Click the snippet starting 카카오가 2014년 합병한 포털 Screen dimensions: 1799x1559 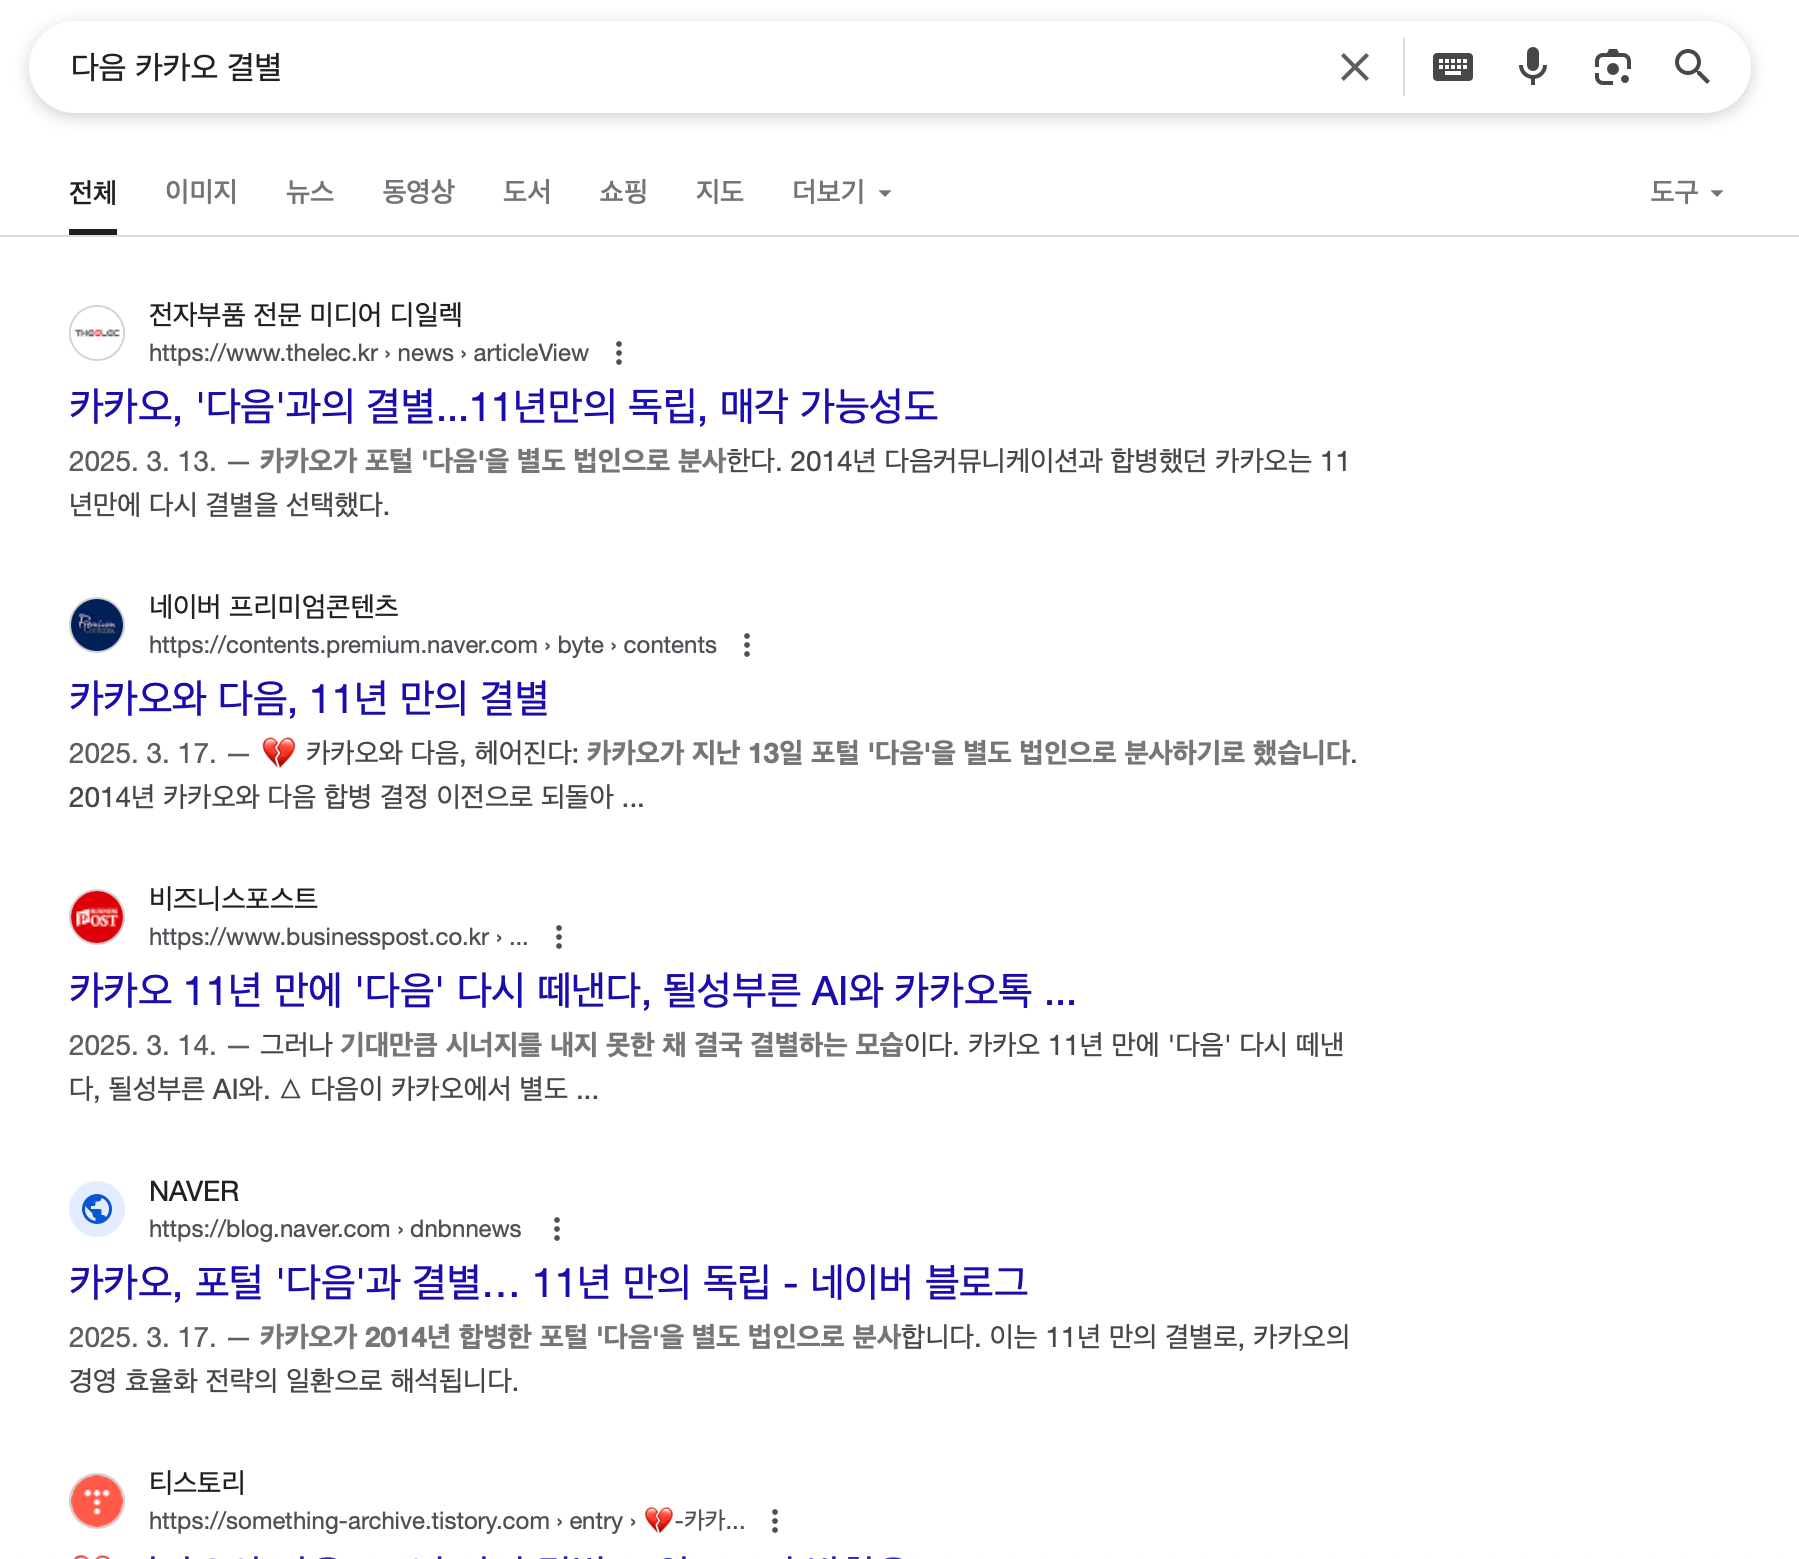[x=709, y=1359]
